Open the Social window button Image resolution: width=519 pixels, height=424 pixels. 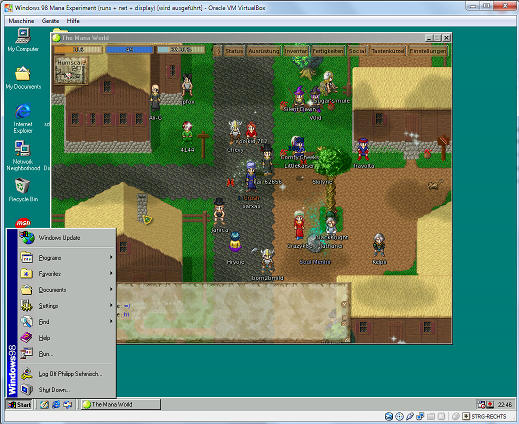[x=357, y=51]
